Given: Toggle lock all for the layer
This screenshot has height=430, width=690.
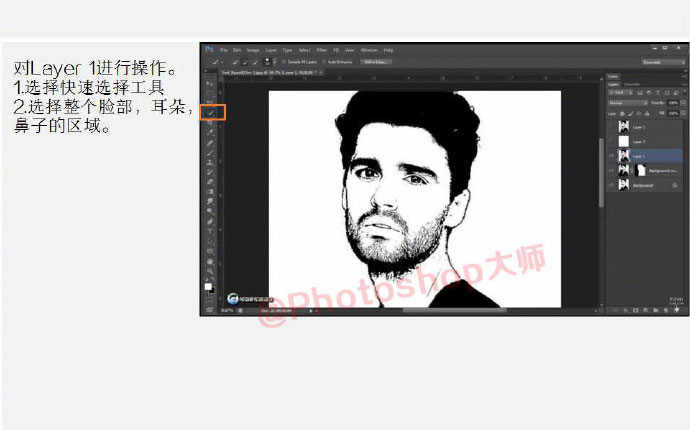Looking at the screenshot, I should click(x=647, y=114).
